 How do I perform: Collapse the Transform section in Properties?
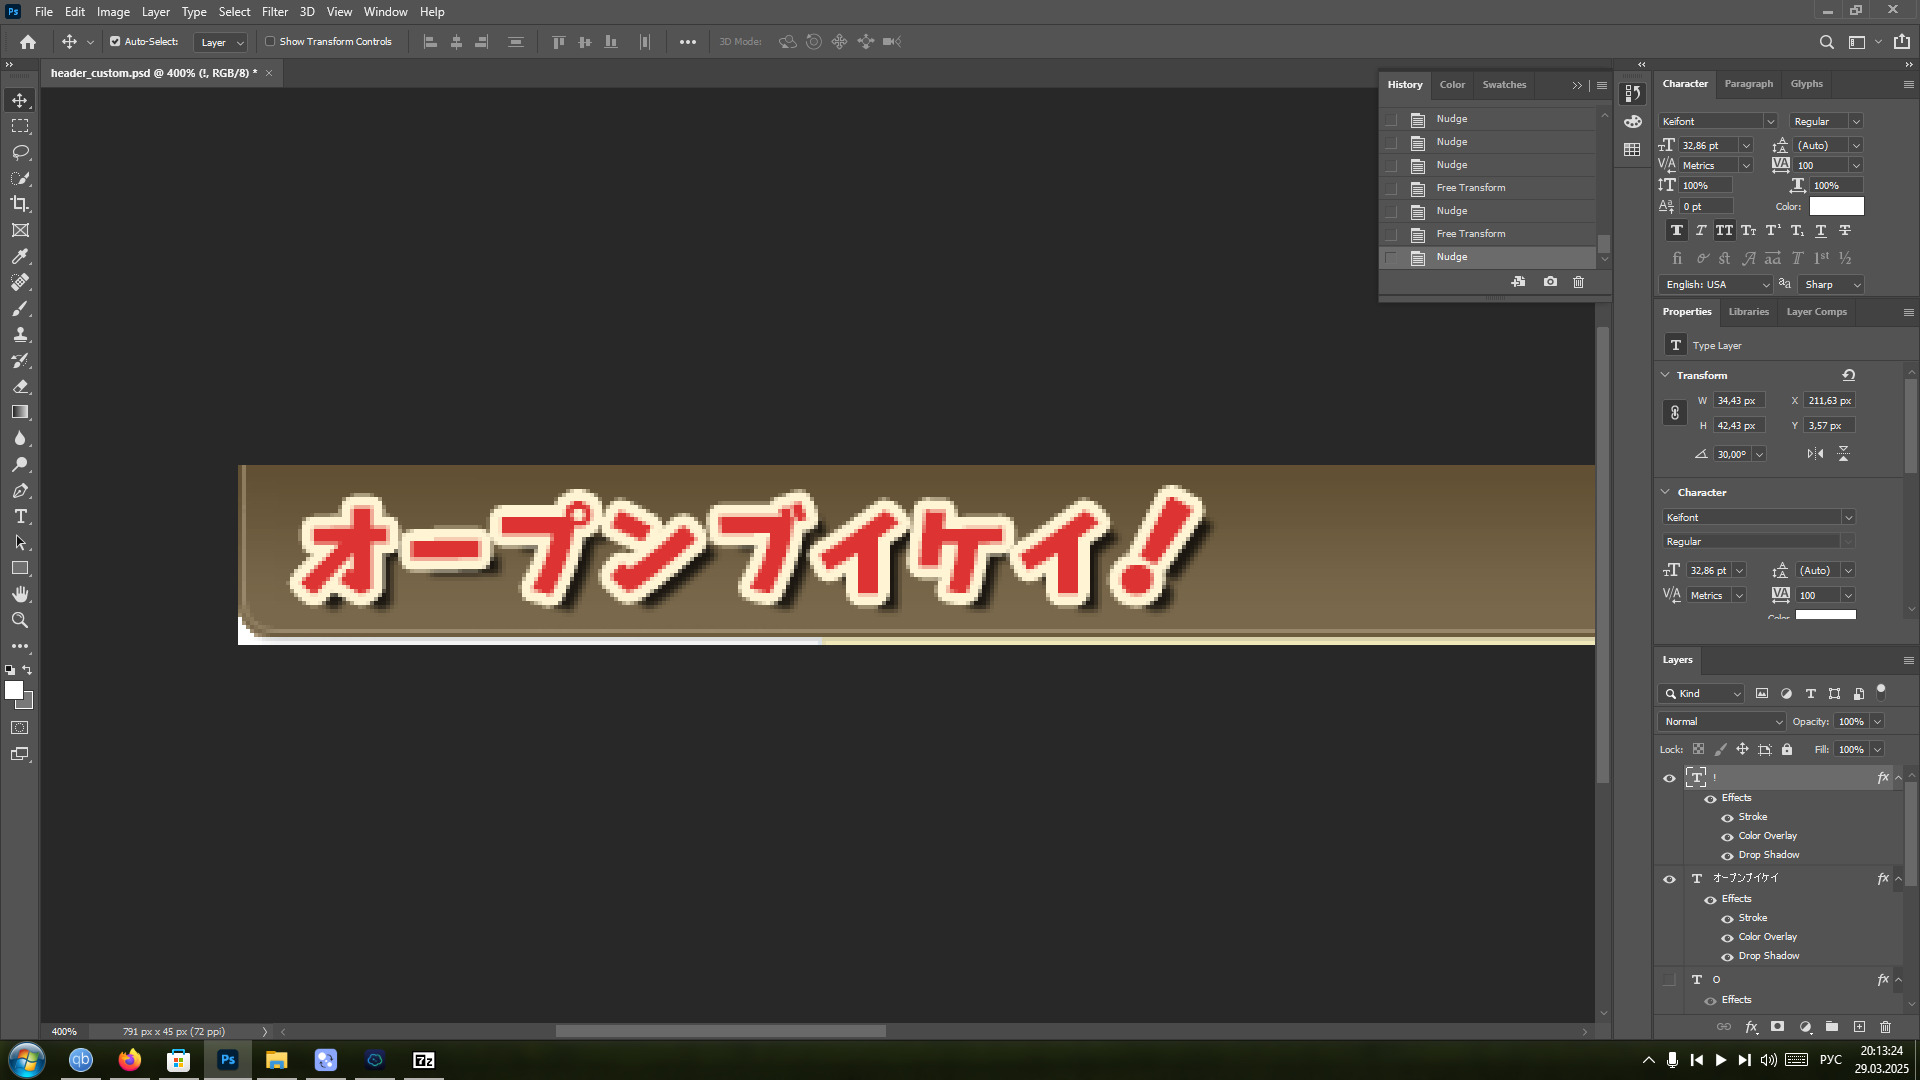tap(1666, 375)
